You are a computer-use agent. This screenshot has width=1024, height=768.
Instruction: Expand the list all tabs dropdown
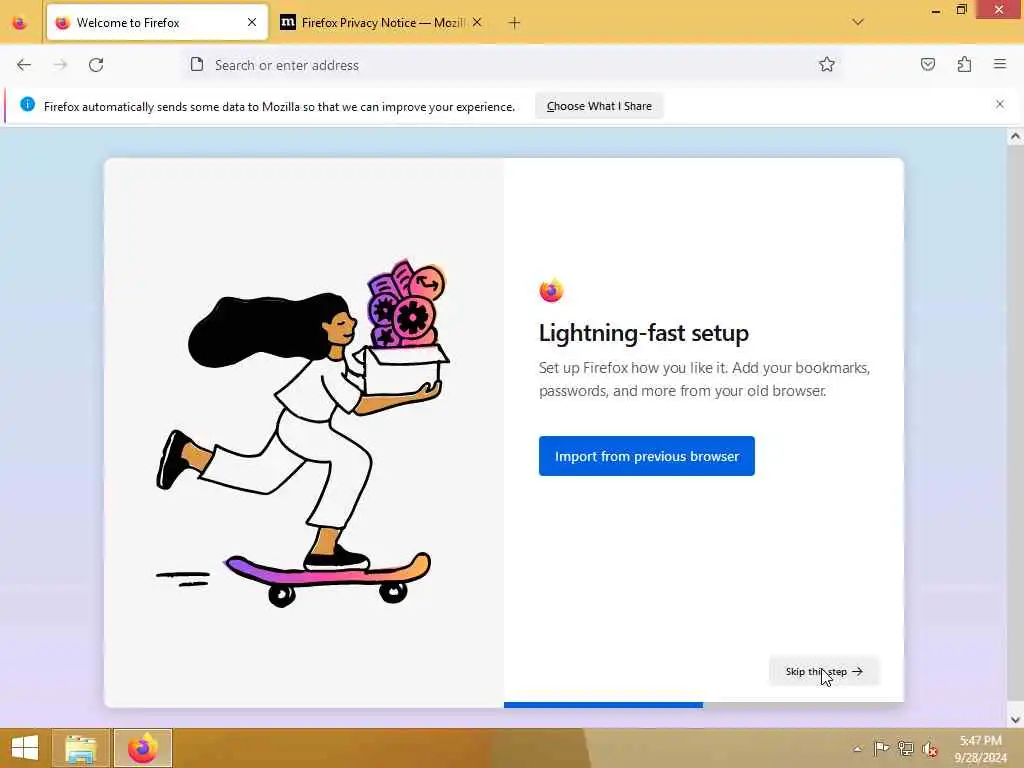click(858, 22)
